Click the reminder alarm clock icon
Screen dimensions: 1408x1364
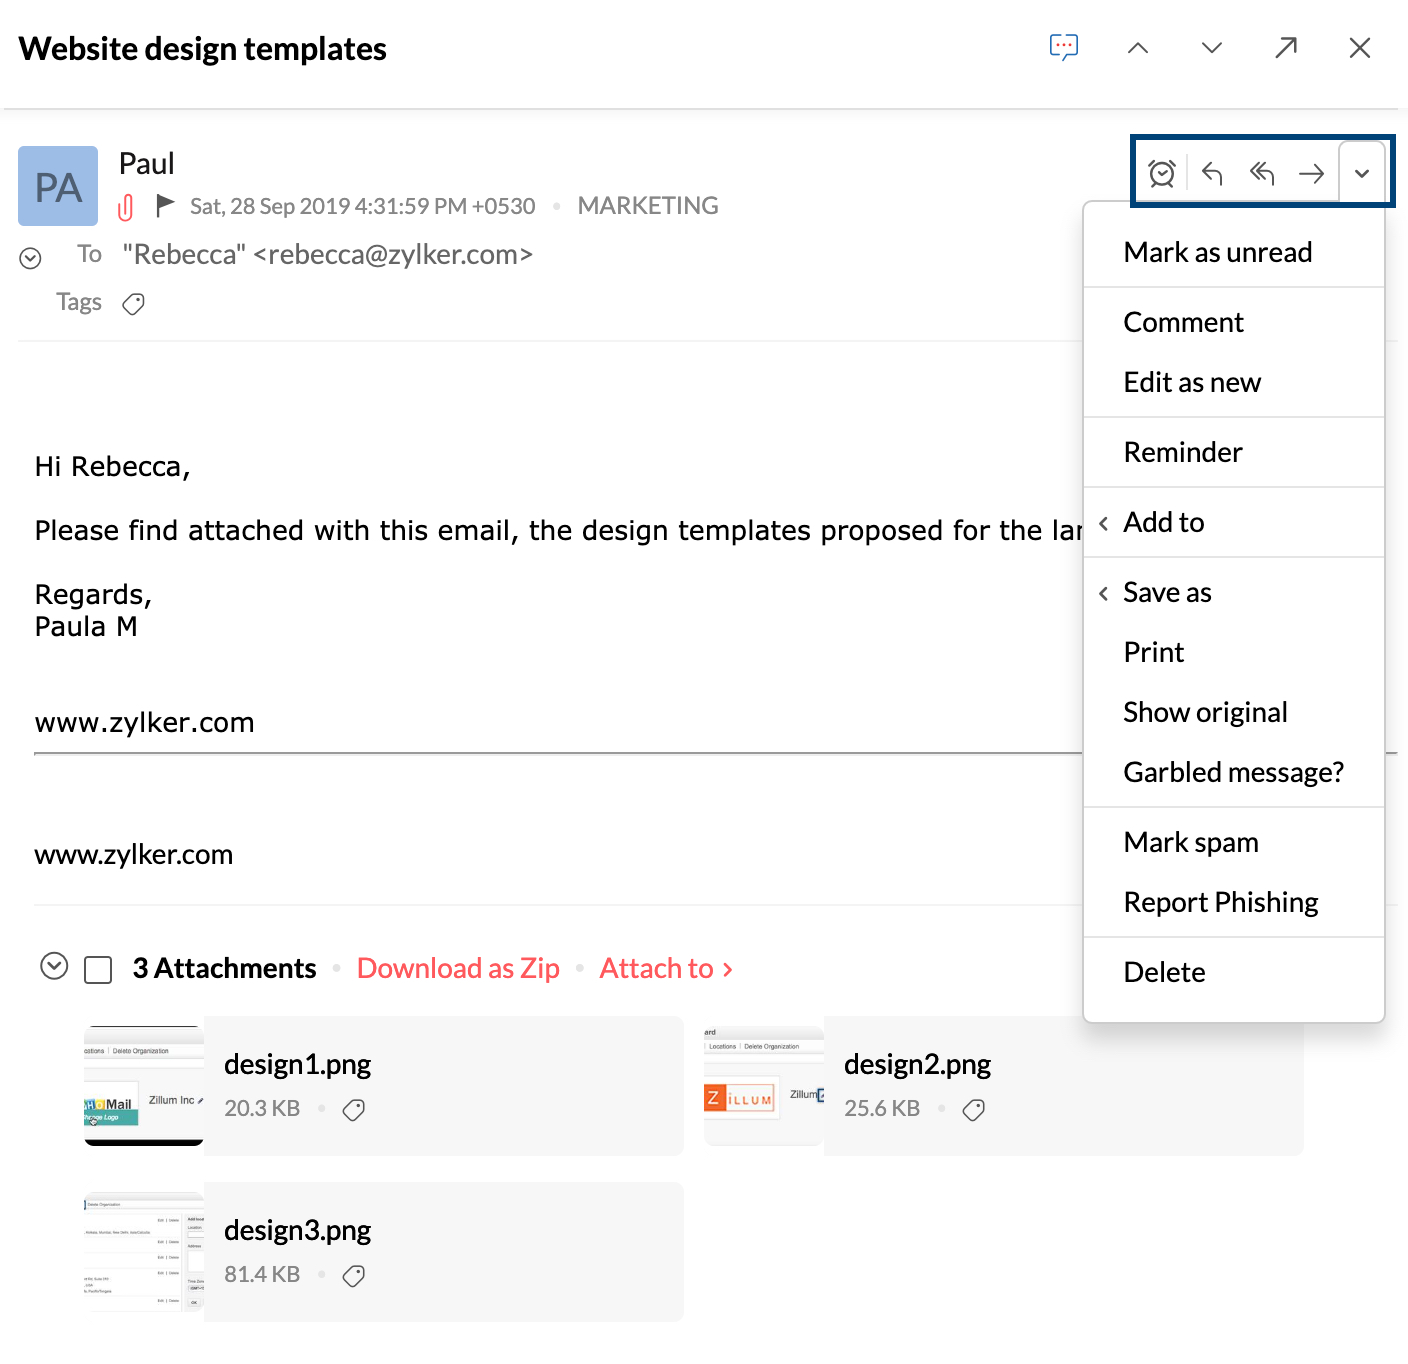click(1161, 173)
